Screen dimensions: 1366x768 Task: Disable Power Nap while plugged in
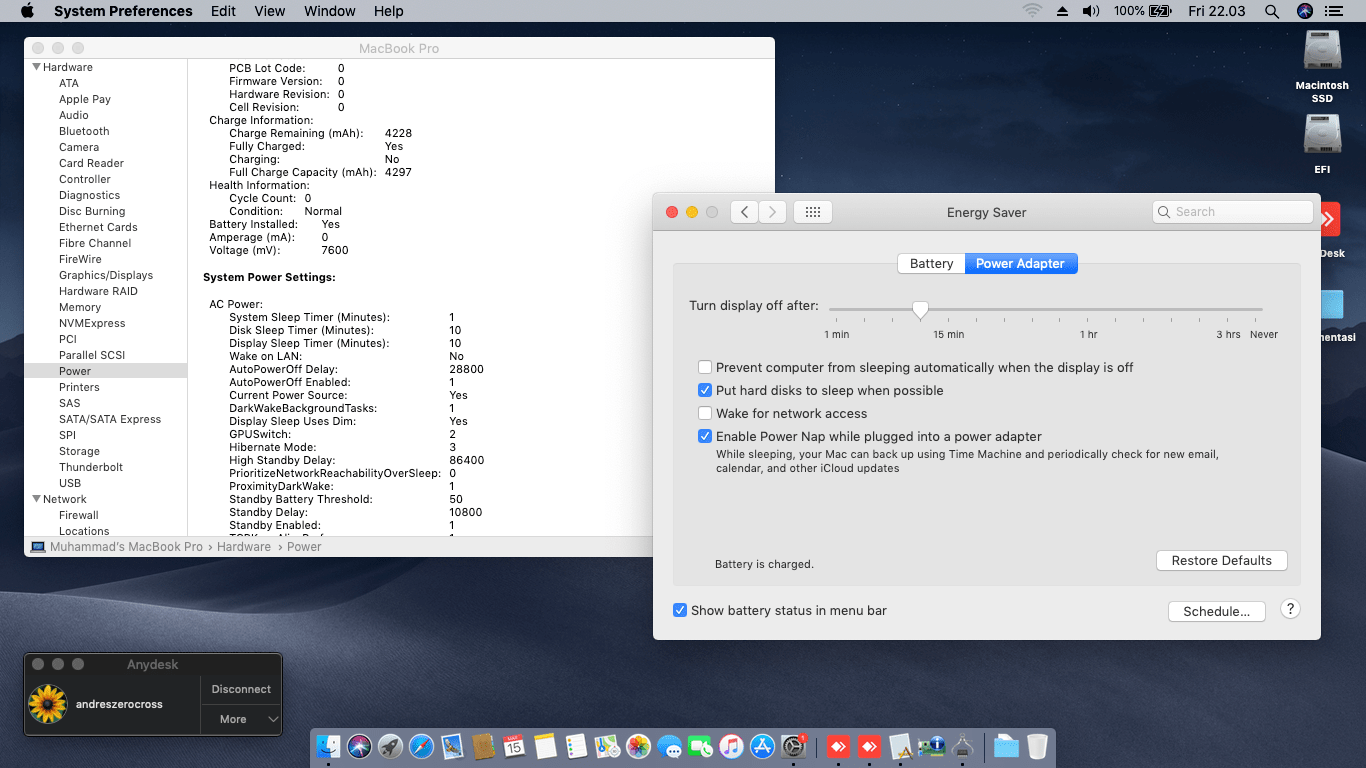pos(705,437)
